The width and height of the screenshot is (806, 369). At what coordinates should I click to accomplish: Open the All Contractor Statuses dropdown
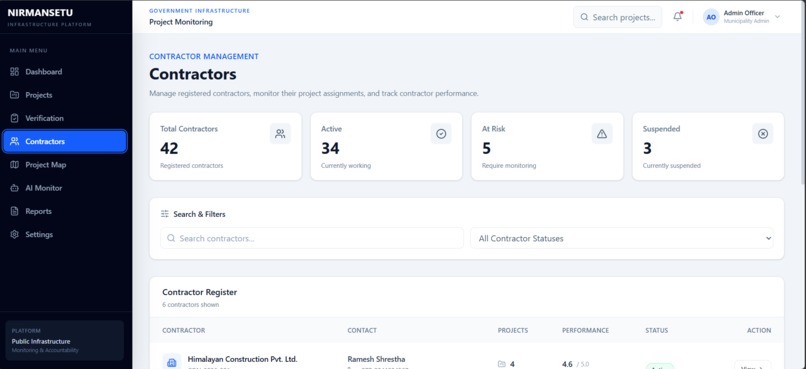click(x=622, y=238)
